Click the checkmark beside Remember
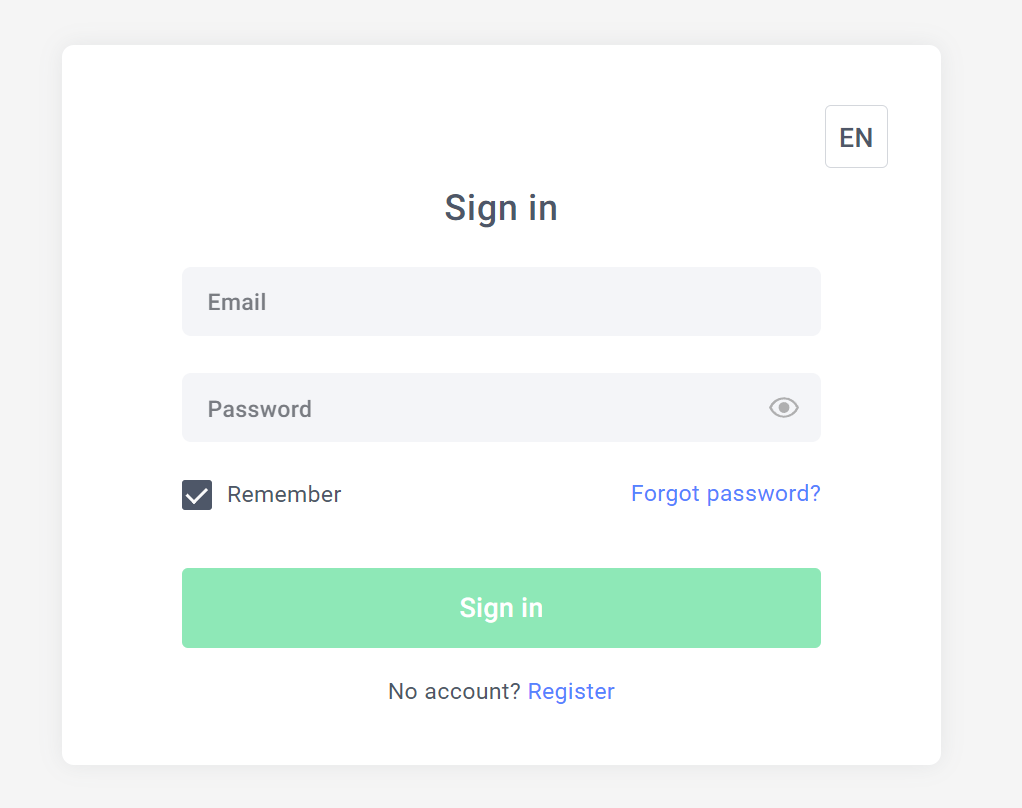Image resolution: width=1022 pixels, height=808 pixels. [x=197, y=495]
